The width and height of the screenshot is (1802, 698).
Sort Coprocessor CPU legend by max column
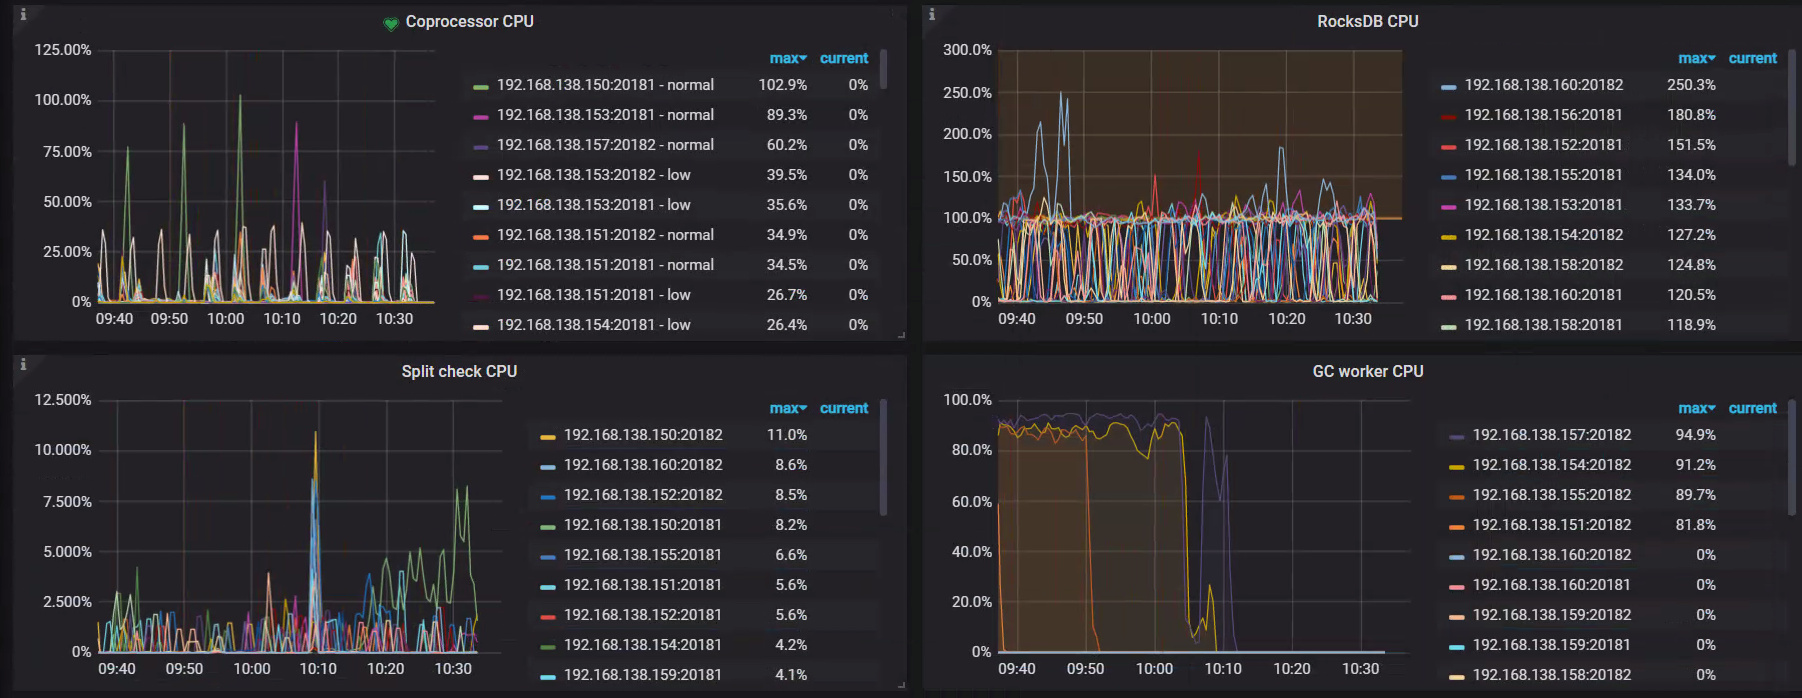pyautogui.click(x=787, y=59)
